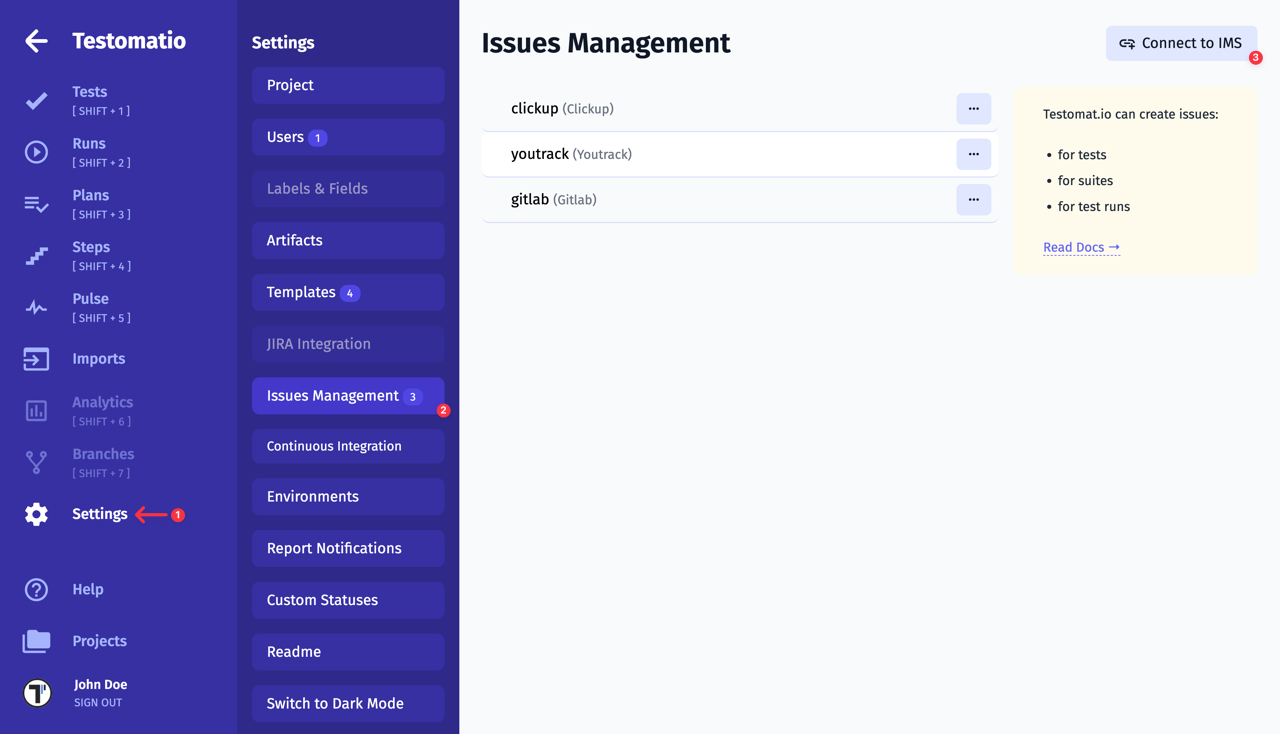Viewport: 1280px width, 734px height.
Task: Open the Help question mark icon
Action: tap(36, 590)
